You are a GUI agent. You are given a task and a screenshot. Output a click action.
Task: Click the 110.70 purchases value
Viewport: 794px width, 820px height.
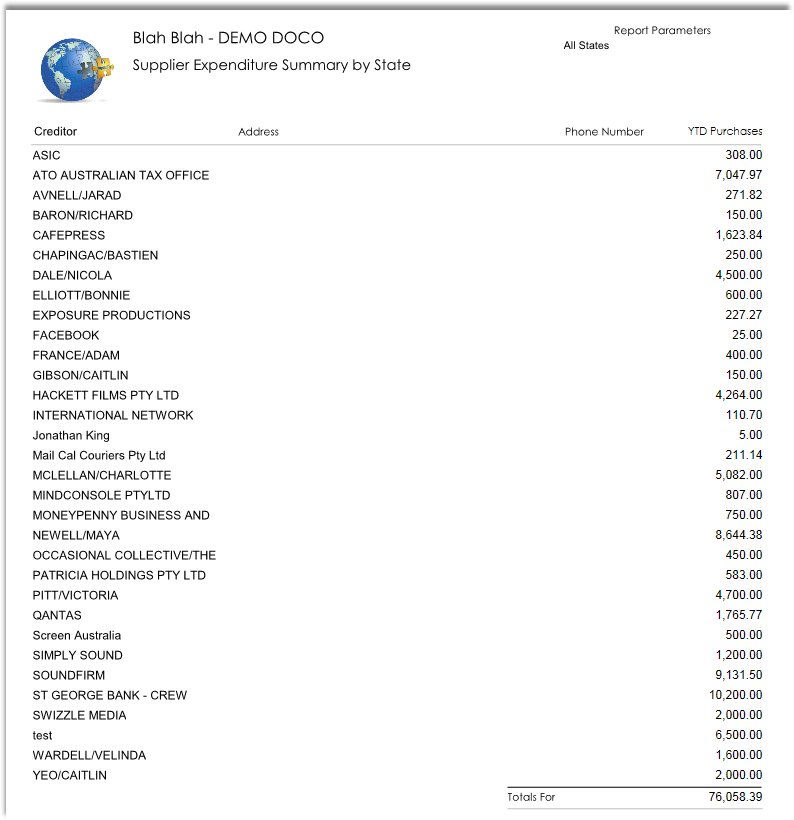(744, 415)
